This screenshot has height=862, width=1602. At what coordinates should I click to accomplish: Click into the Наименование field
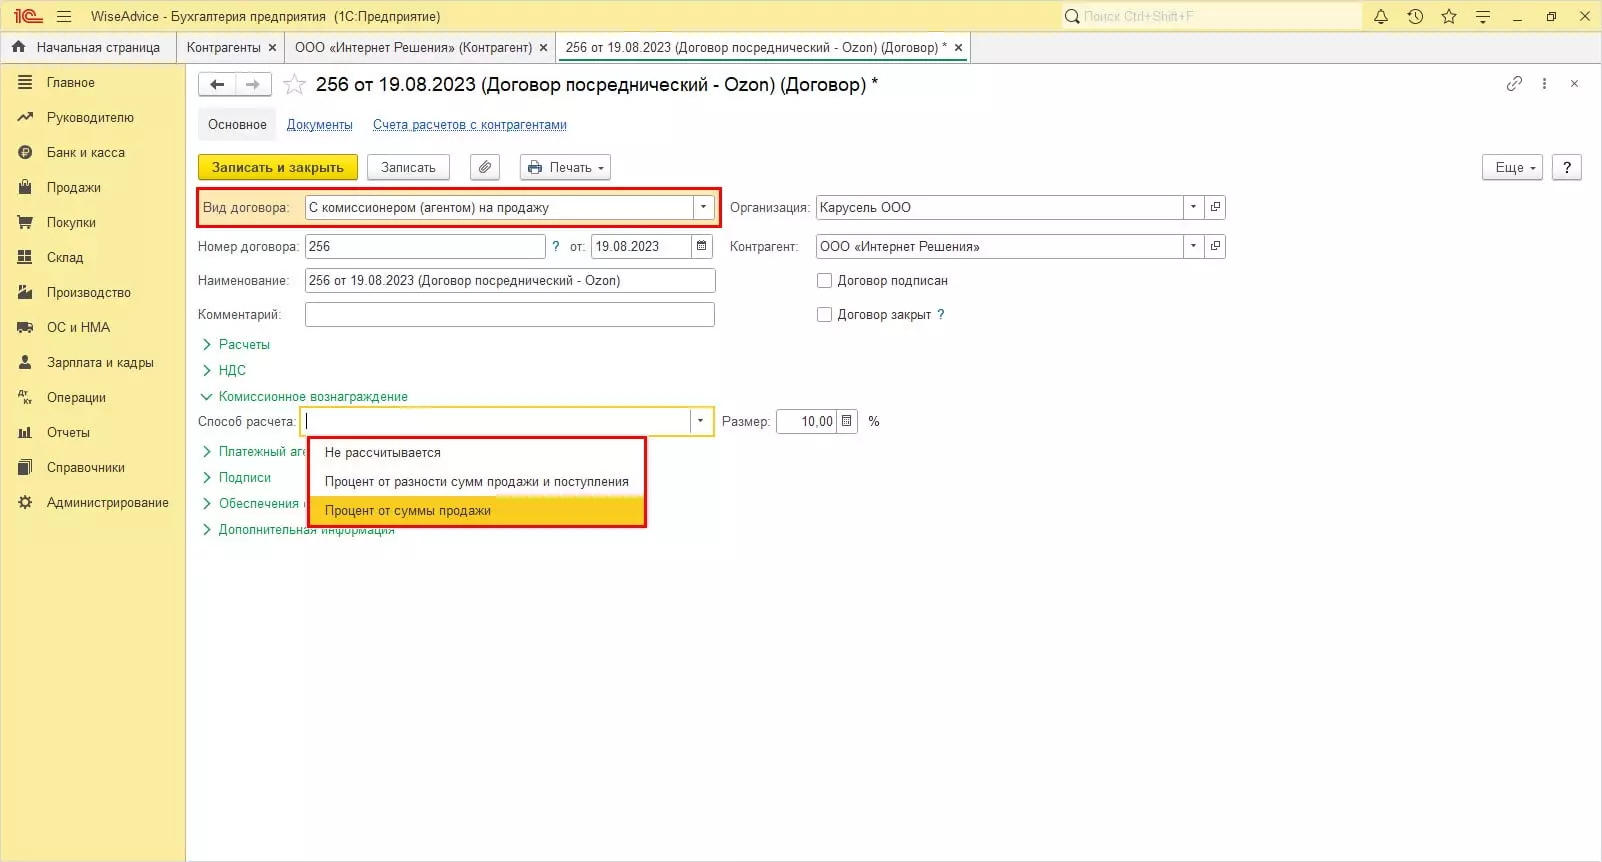[510, 281]
